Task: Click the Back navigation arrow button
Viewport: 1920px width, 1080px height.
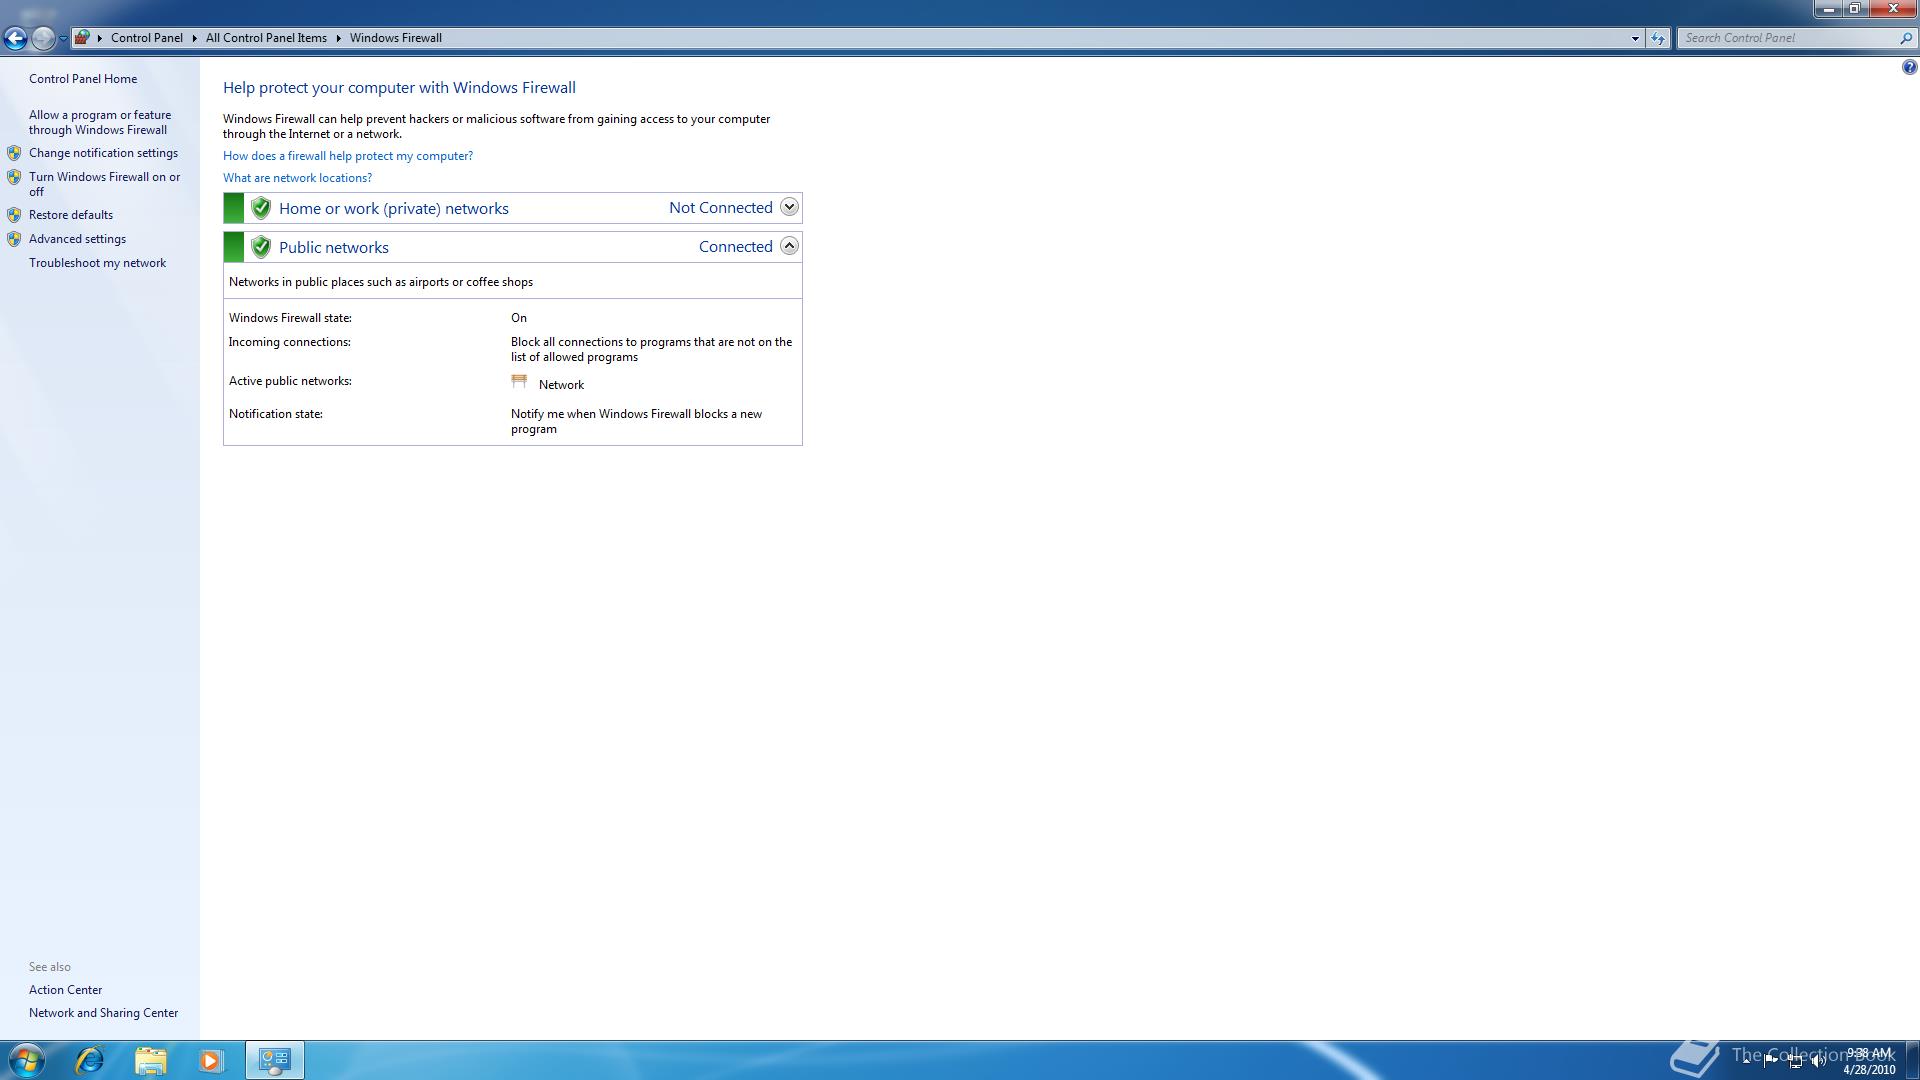Action: click(x=15, y=38)
